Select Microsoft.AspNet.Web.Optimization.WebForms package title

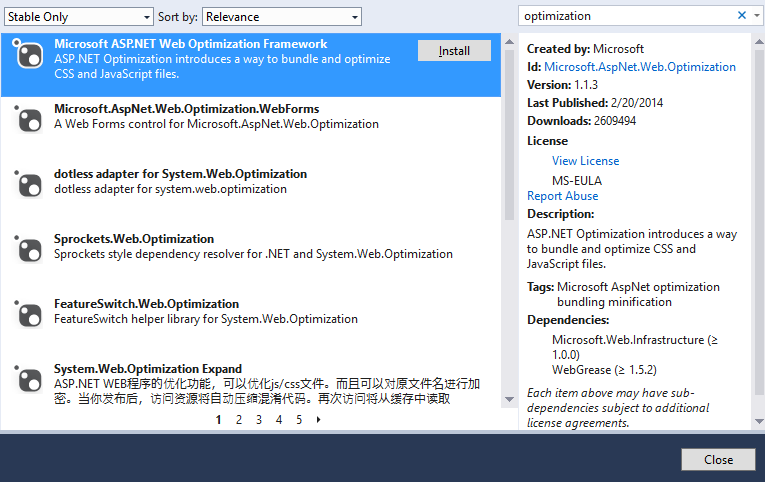[186, 109]
